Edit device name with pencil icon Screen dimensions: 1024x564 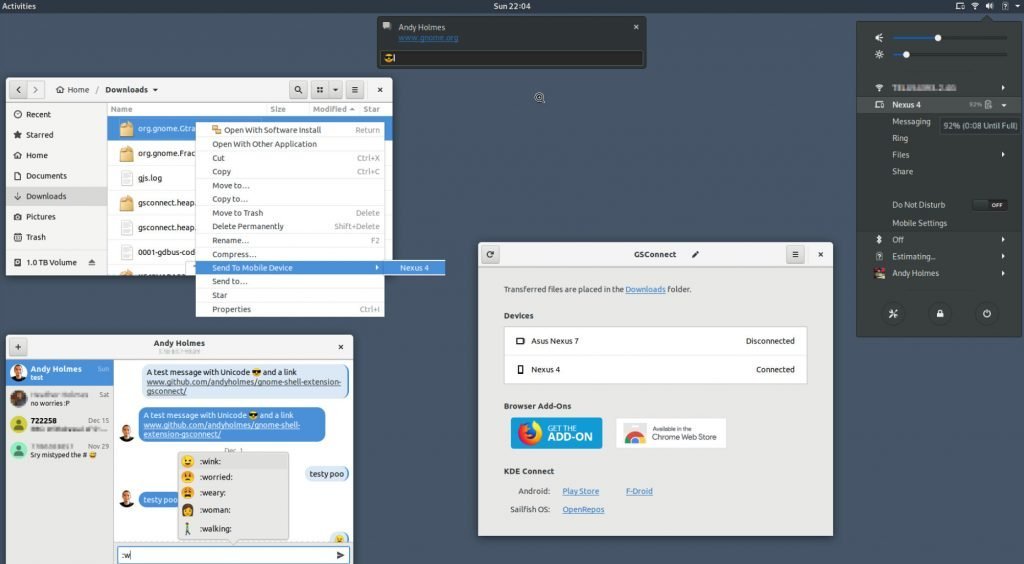[695, 255]
